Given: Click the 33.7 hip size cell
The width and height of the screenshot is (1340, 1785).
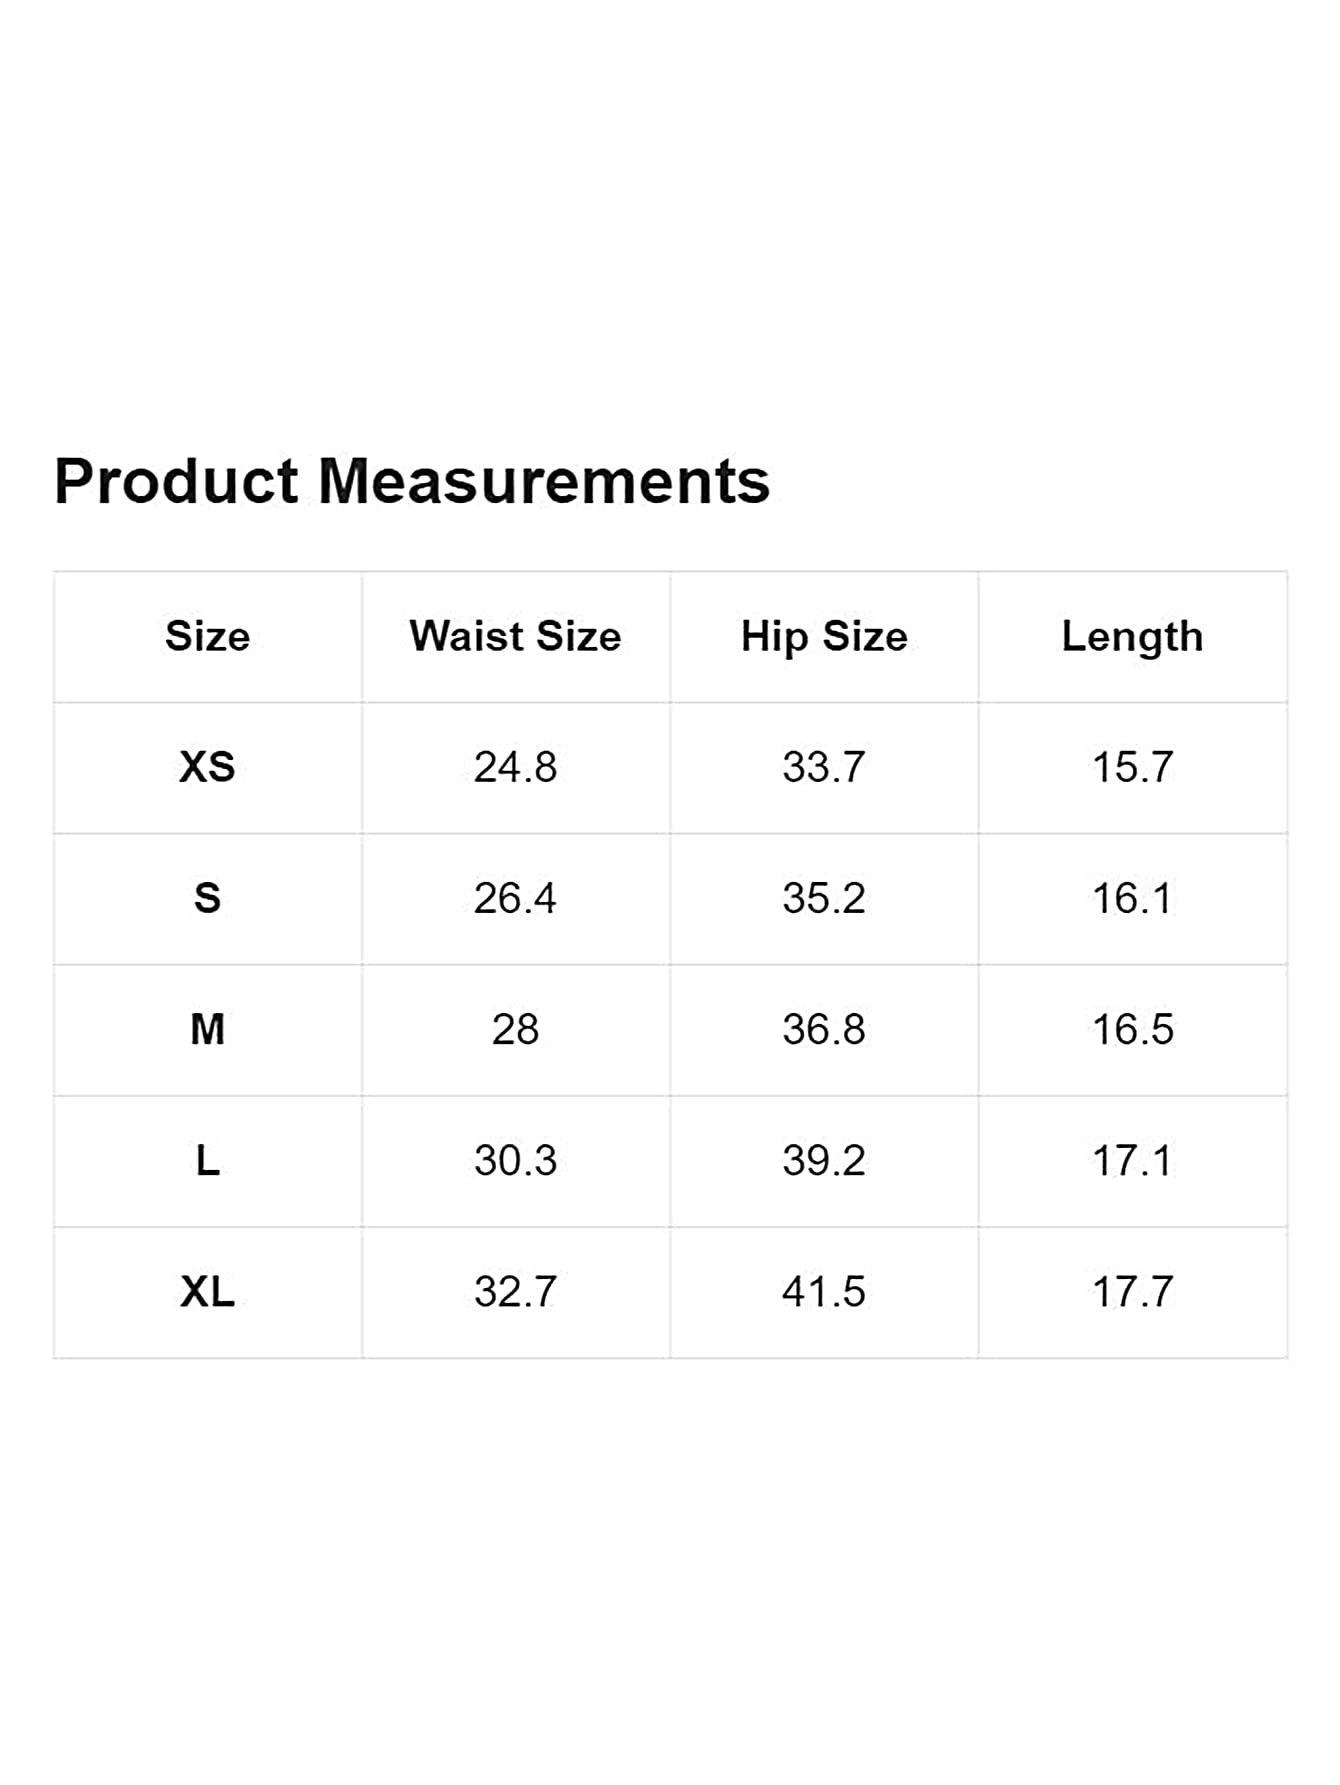Looking at the screenshot, I should tap(824, 767).
